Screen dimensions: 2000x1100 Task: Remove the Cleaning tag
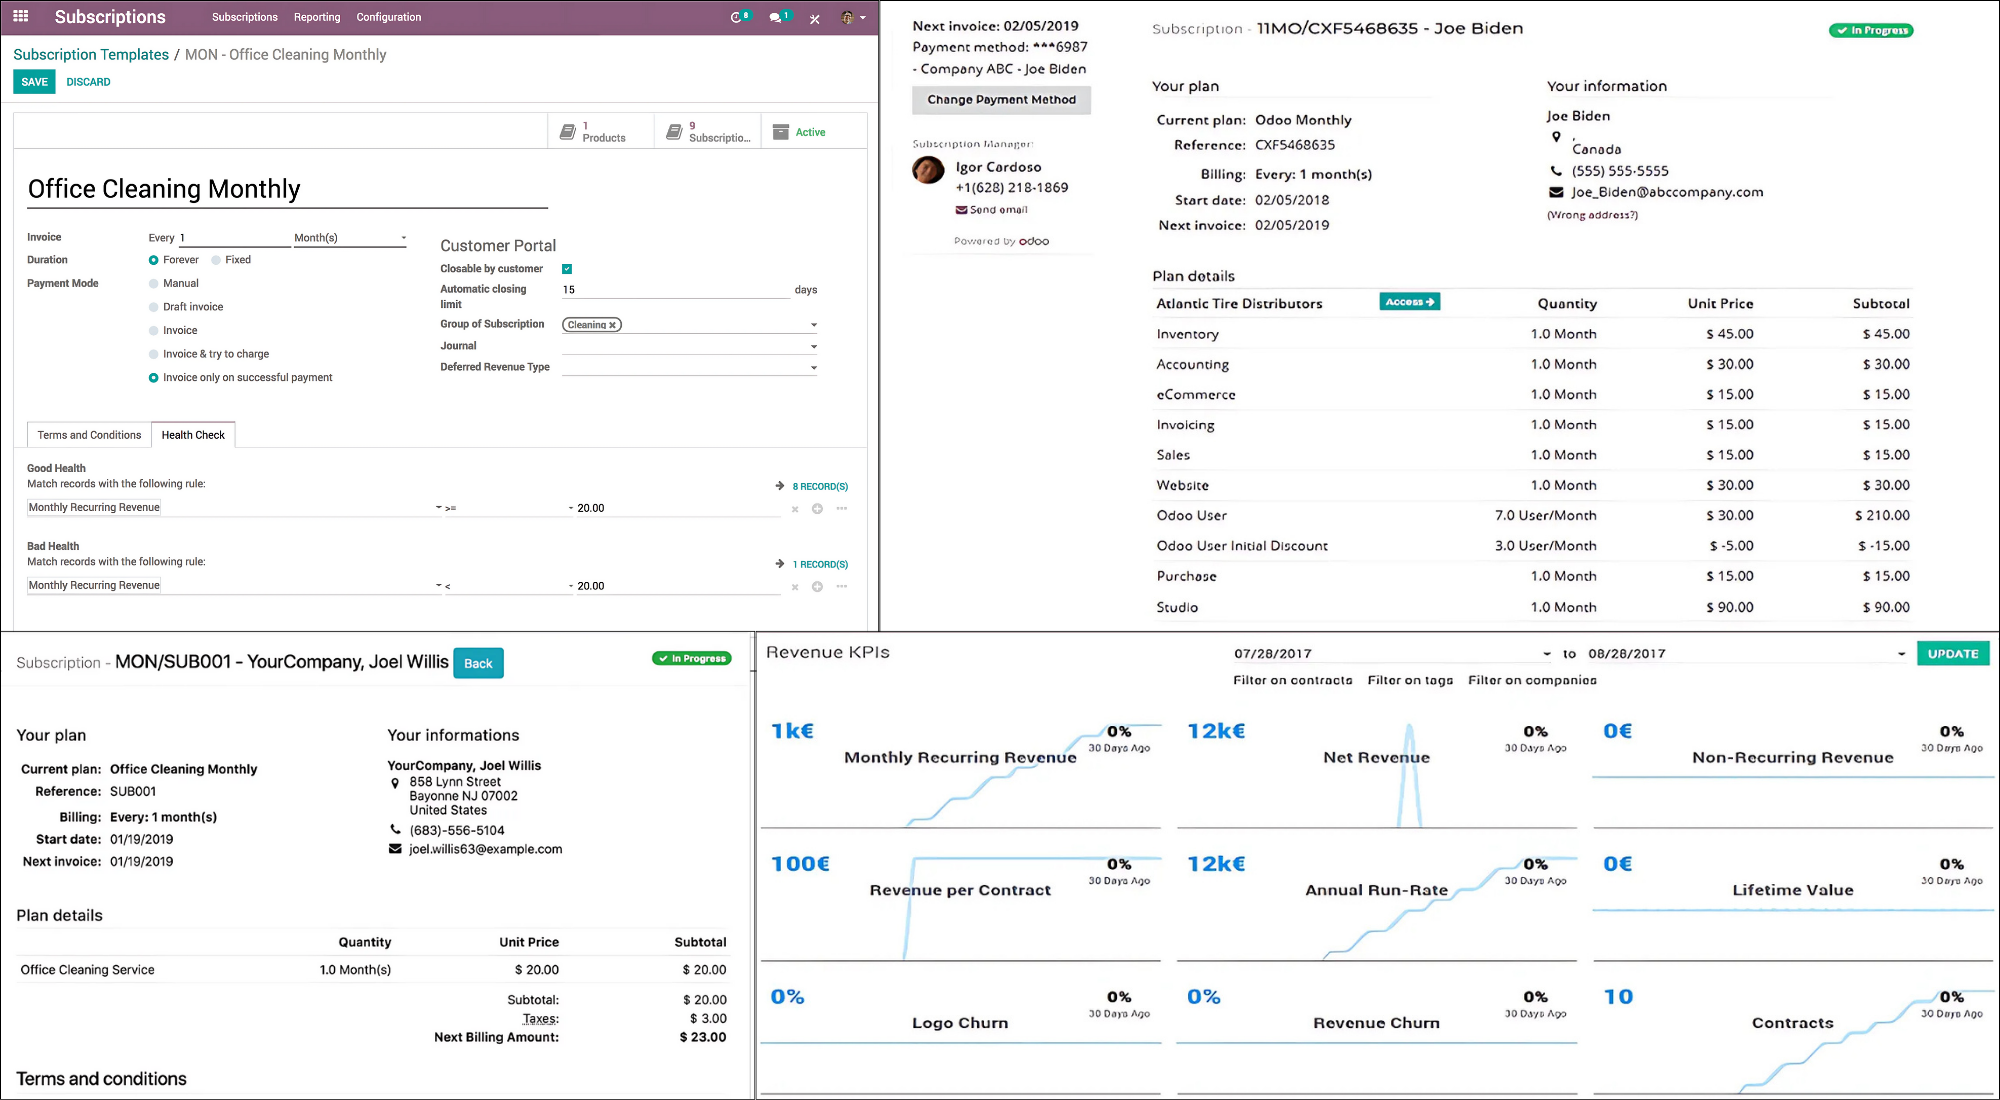[x=613, y=325]
